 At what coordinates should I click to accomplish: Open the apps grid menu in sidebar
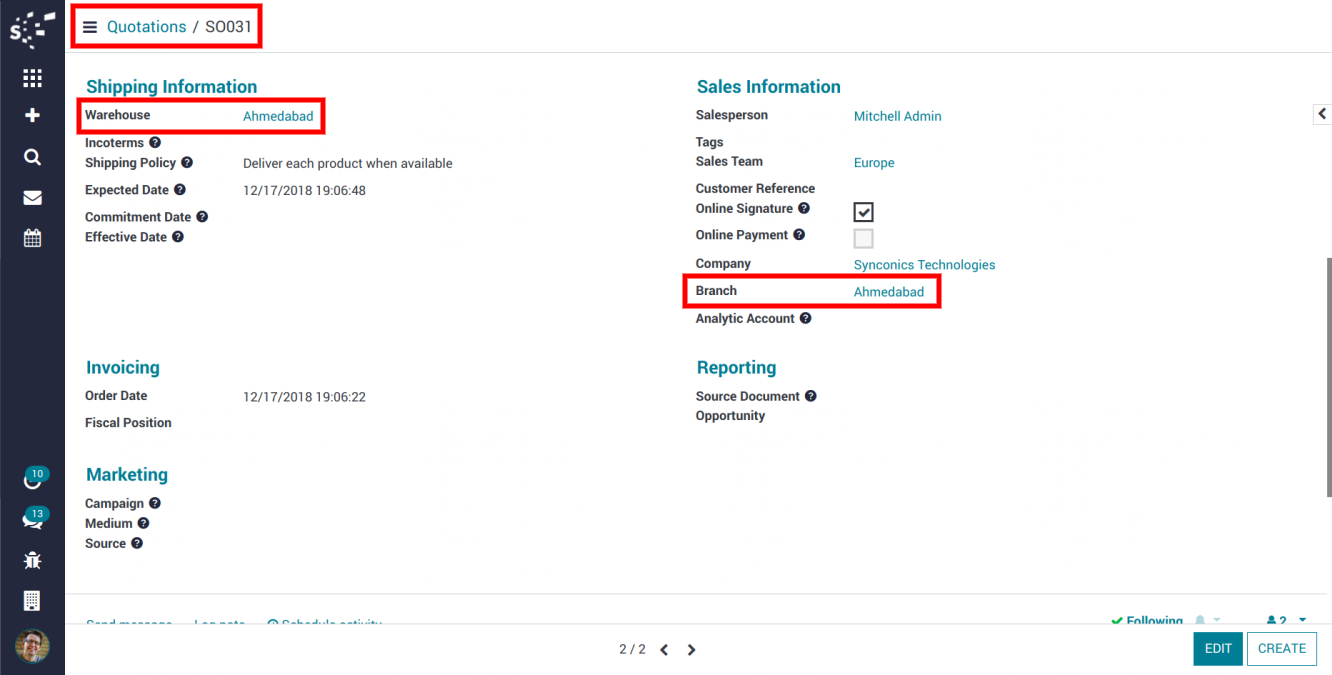pos(32,78)
